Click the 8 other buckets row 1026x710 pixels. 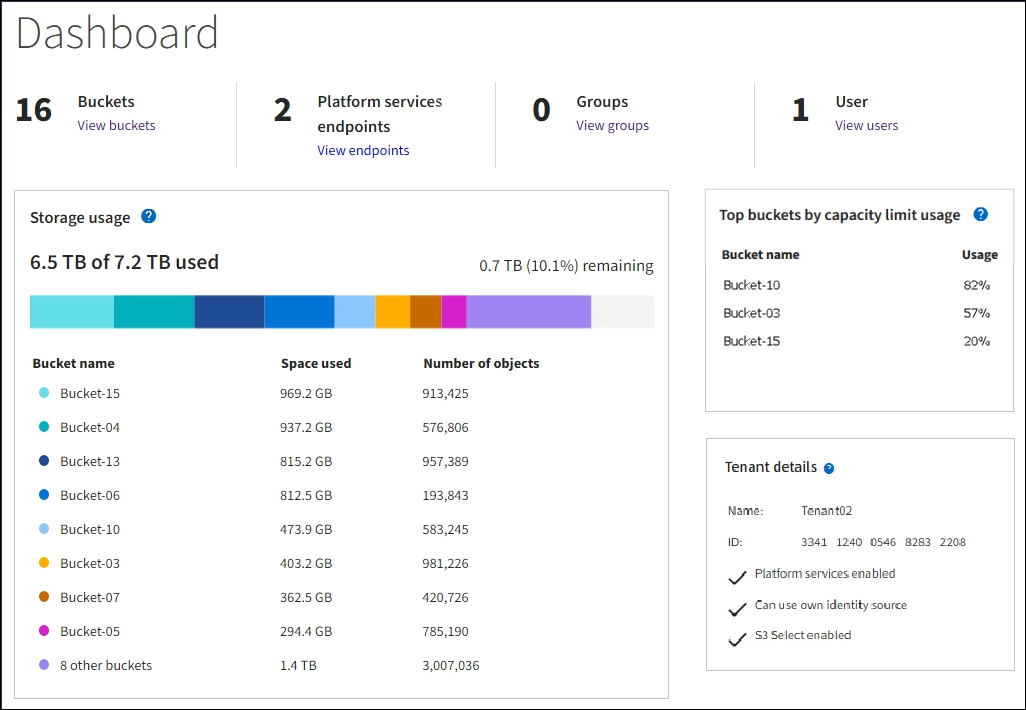(x=106, y=666)
